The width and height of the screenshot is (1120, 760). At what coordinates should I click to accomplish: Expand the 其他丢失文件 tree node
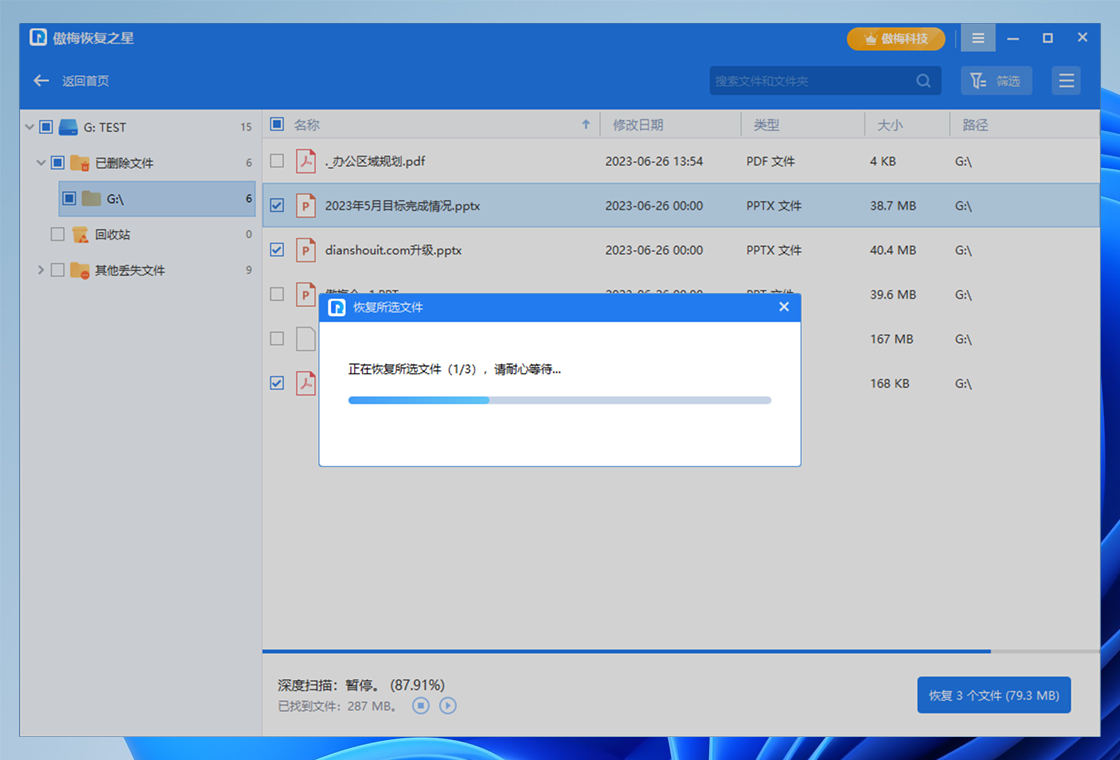41,270
